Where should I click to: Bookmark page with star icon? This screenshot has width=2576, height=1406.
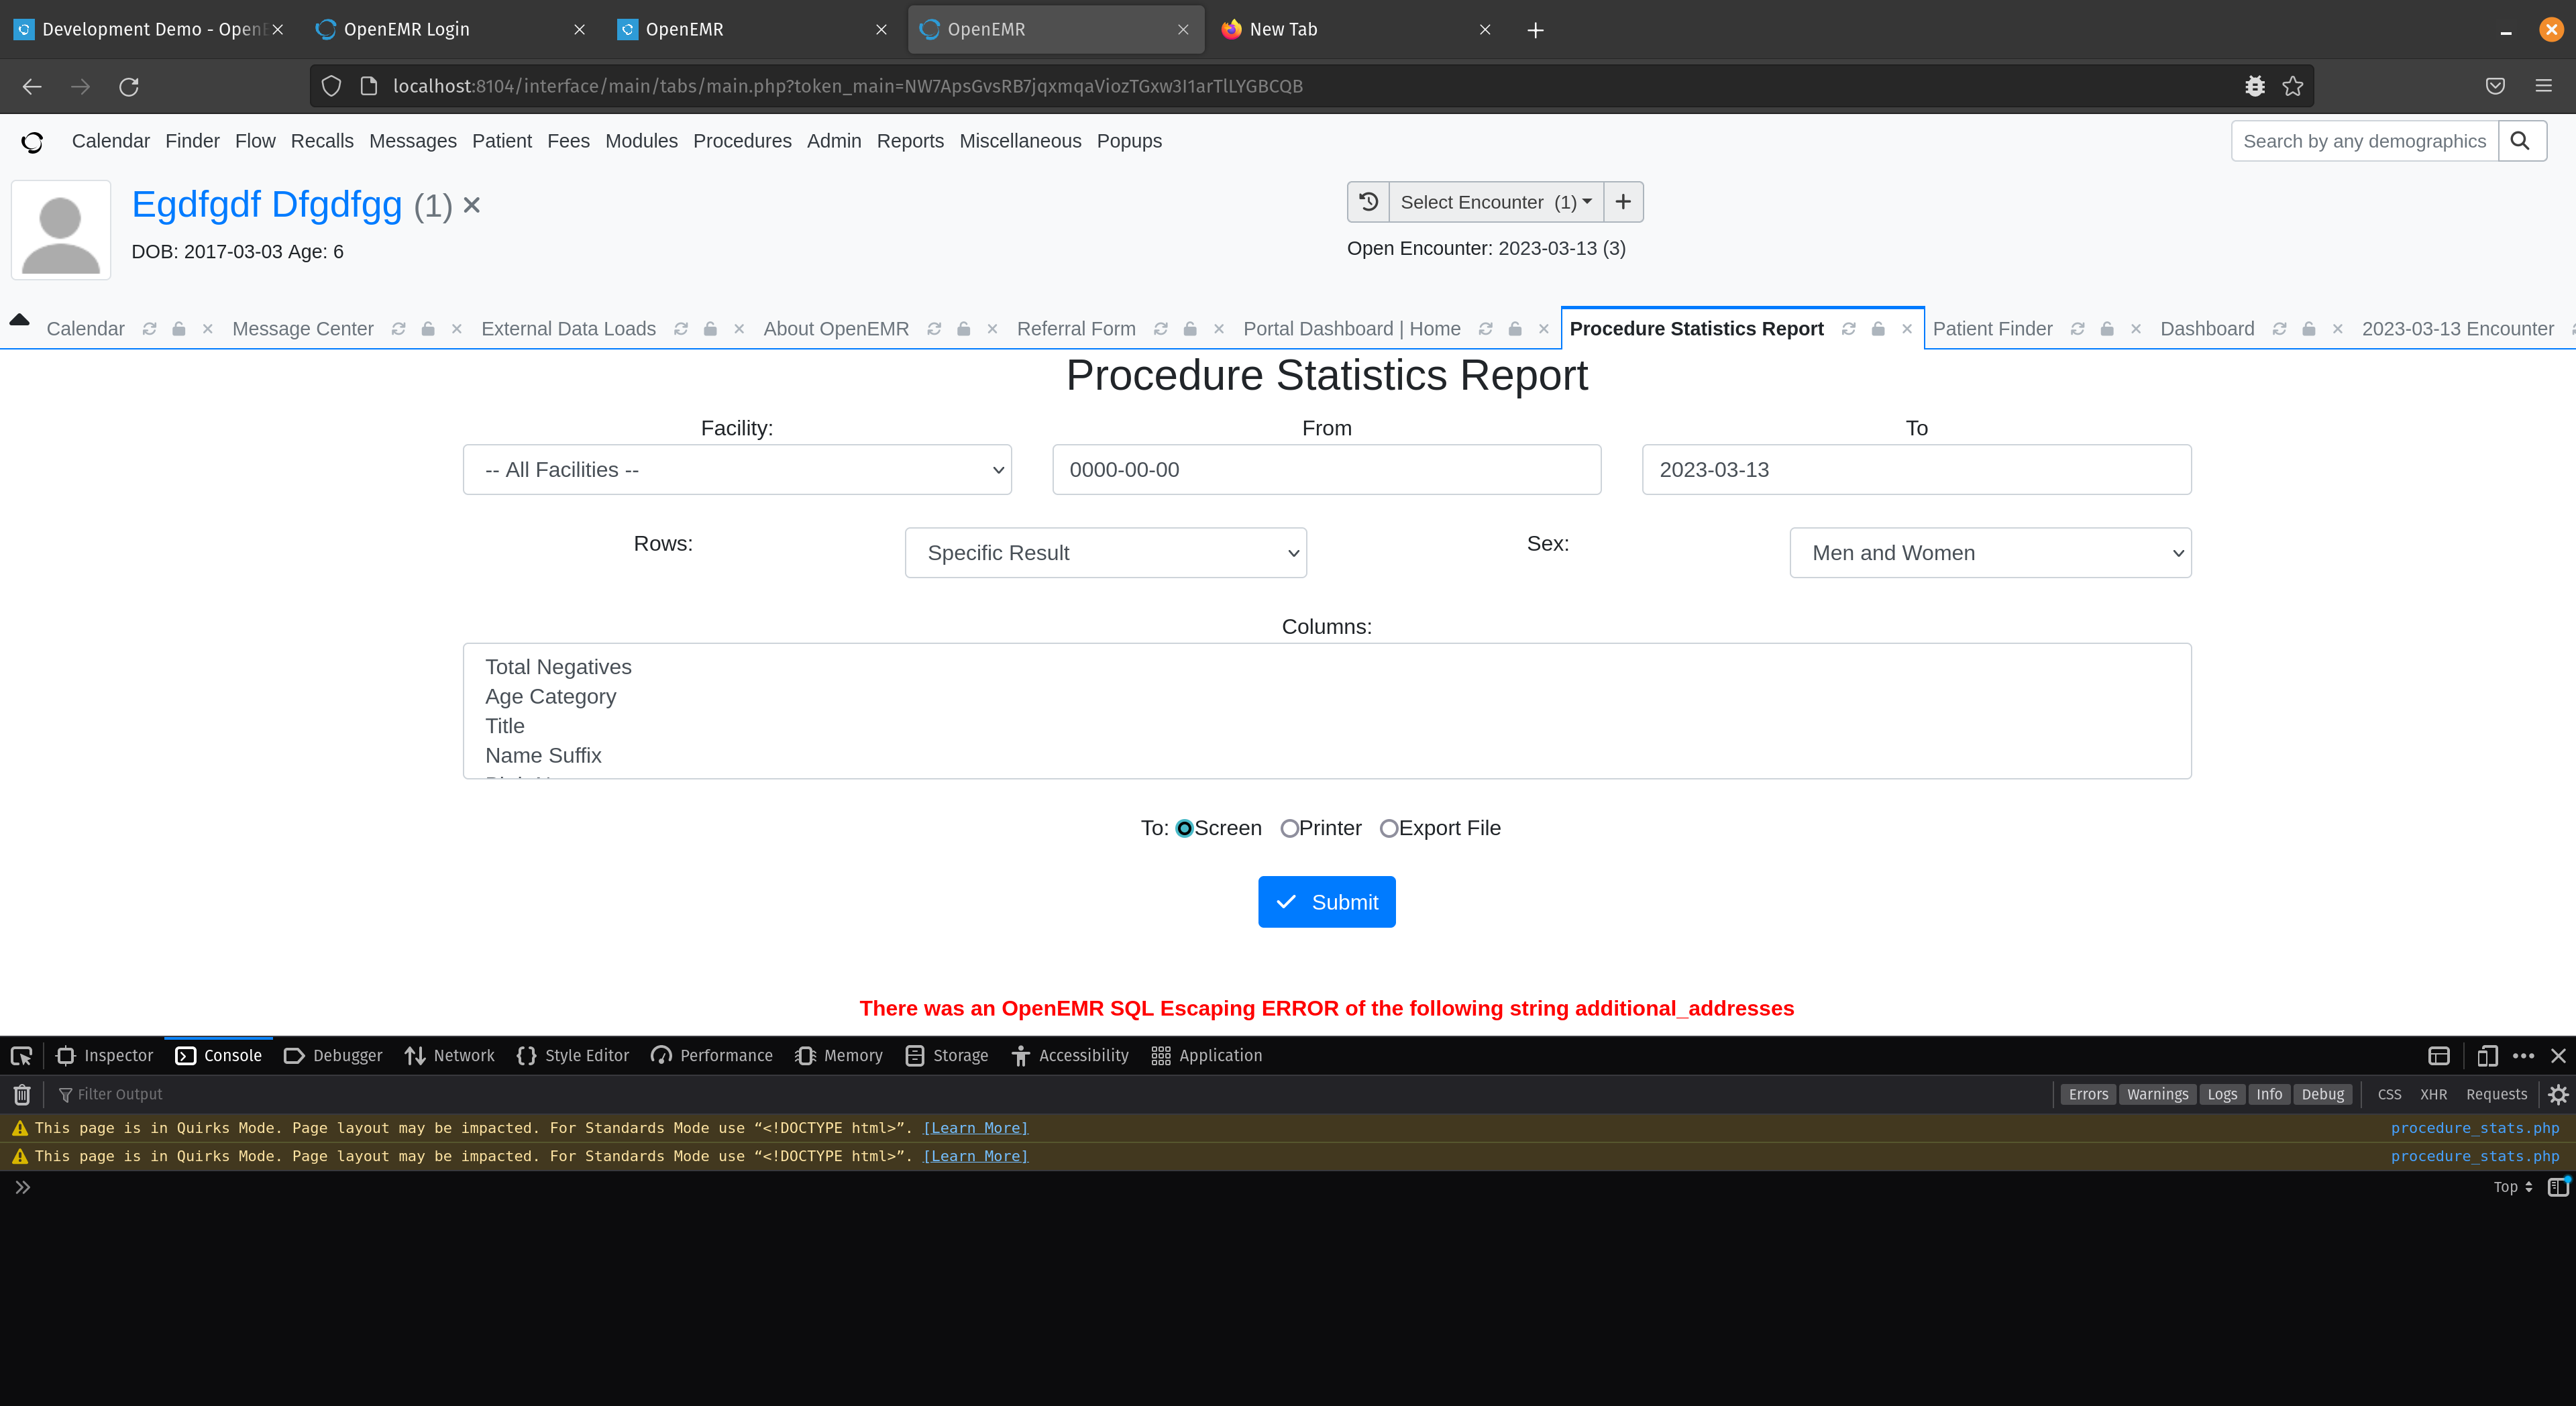(2293, 87)
